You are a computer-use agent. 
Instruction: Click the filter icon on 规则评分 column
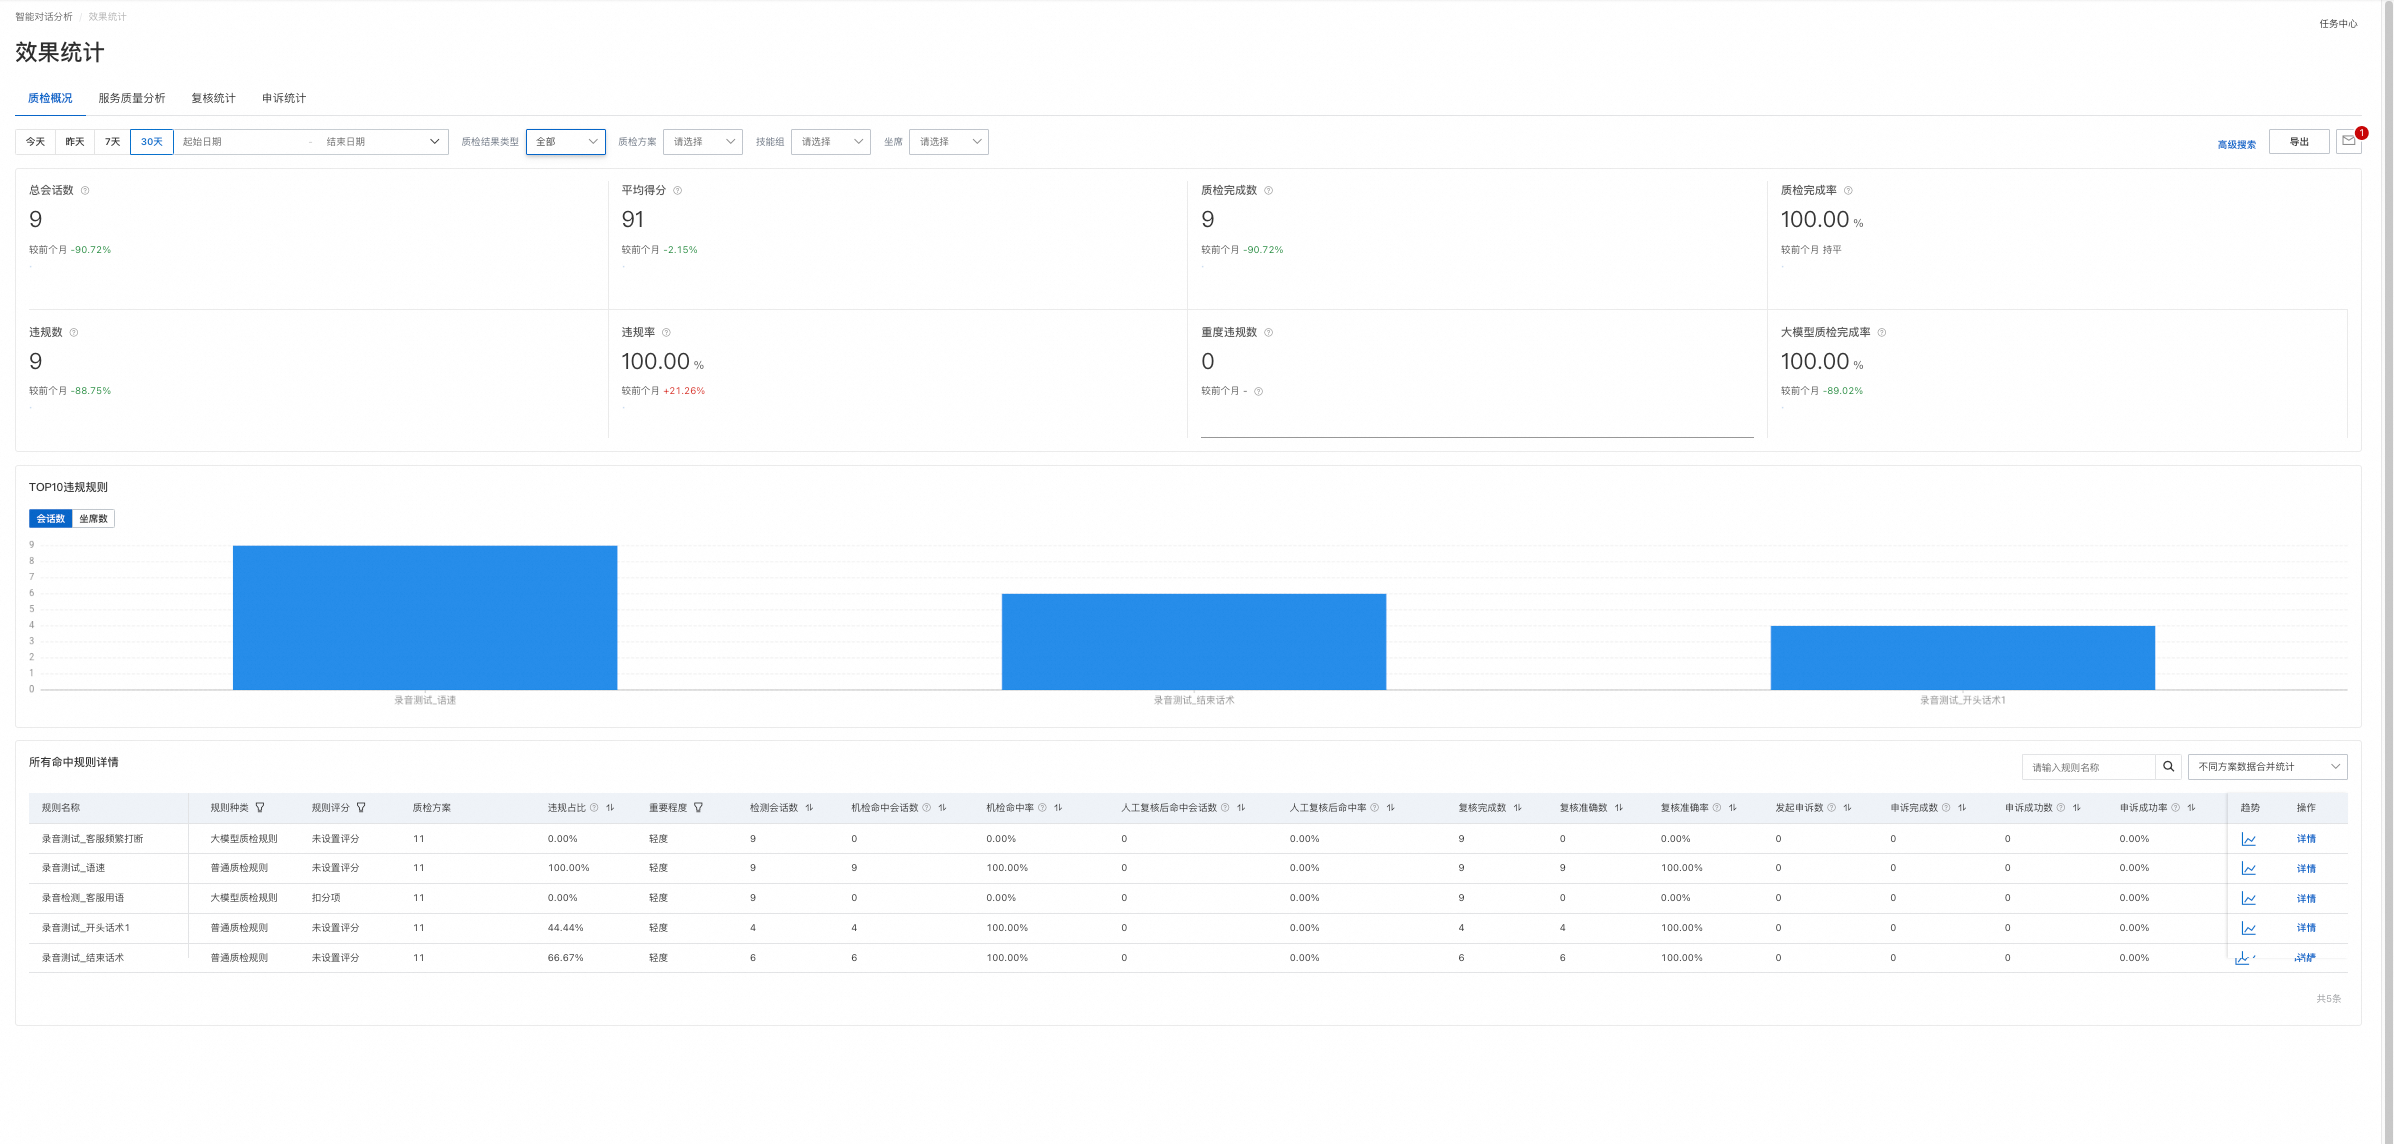pyautogui.click(x=361, y=808)
